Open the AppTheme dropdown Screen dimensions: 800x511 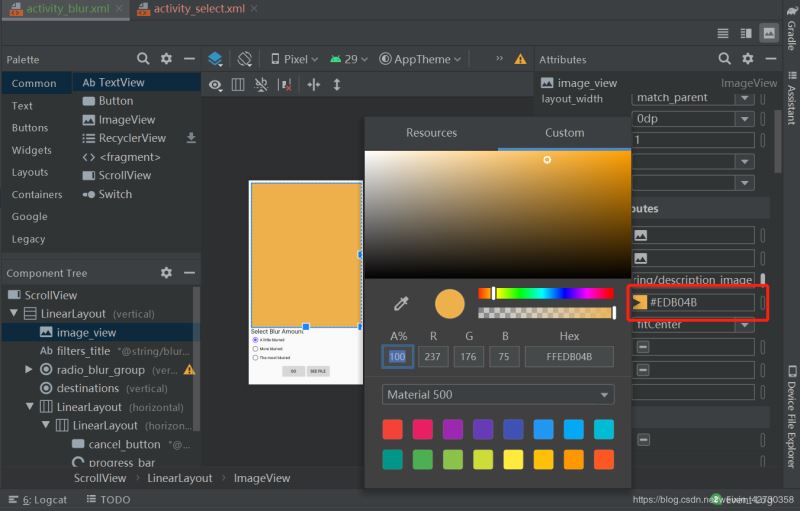coord(420,59)
